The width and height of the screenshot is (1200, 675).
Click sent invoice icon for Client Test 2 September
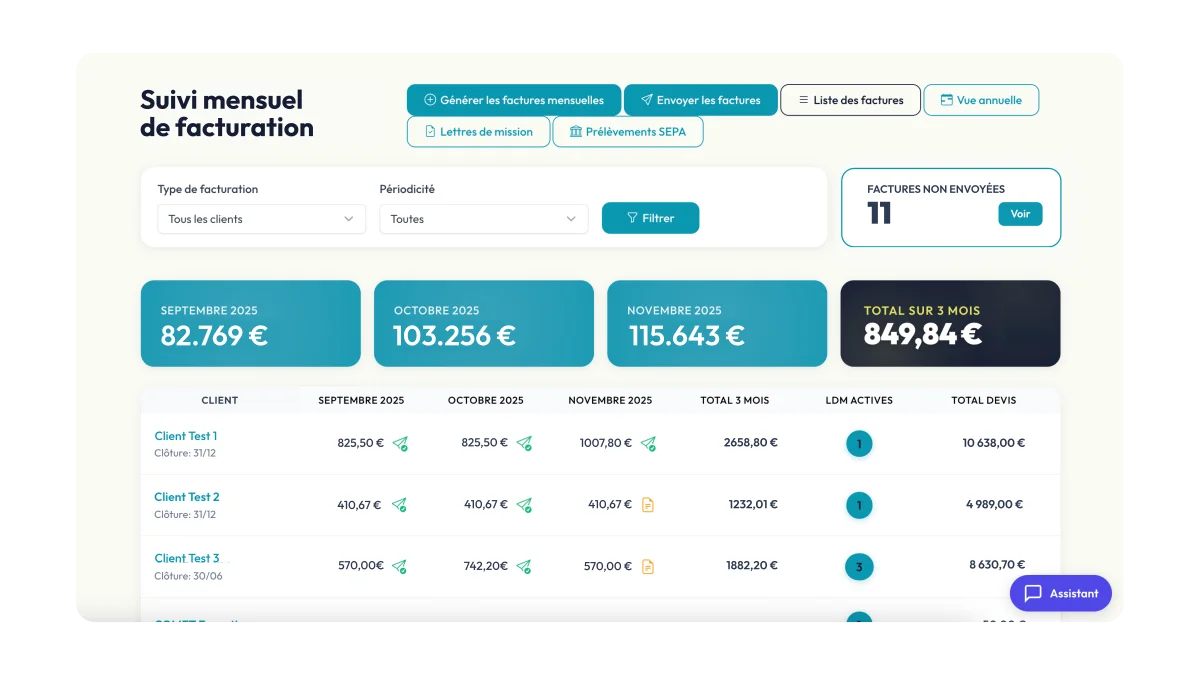(x=399, y=505)
